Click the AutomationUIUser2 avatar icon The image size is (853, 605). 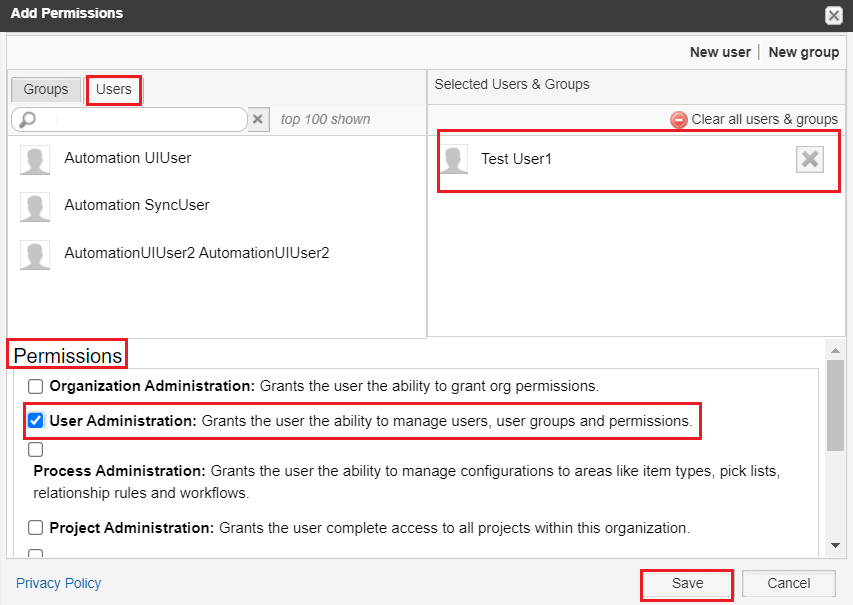point(35,255)
